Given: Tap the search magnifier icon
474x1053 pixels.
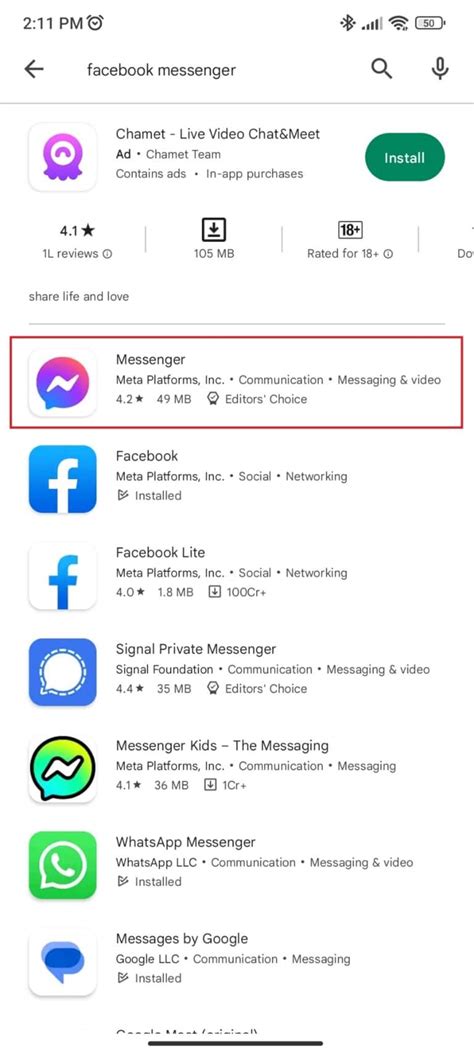Looking at the screenshot, I should tap(381, 68).
